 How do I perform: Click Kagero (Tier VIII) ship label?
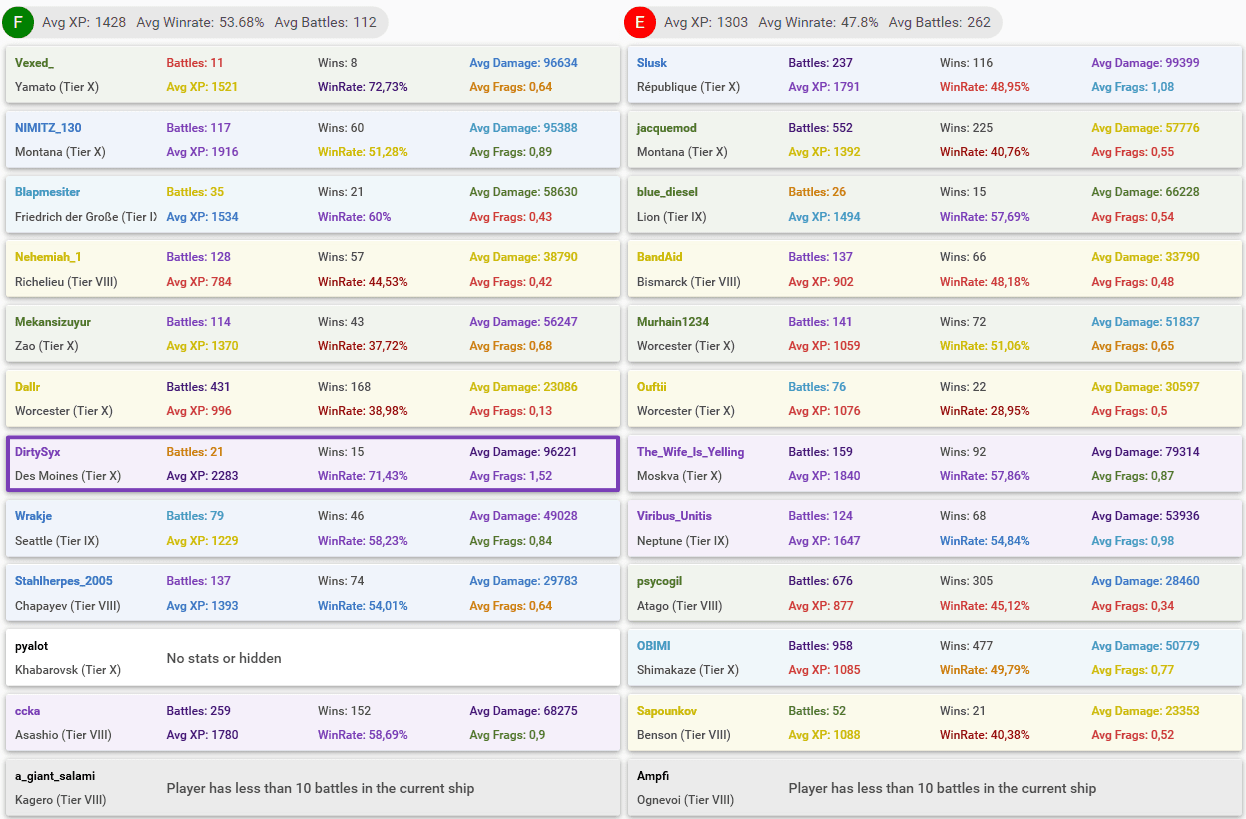point(60,800)
